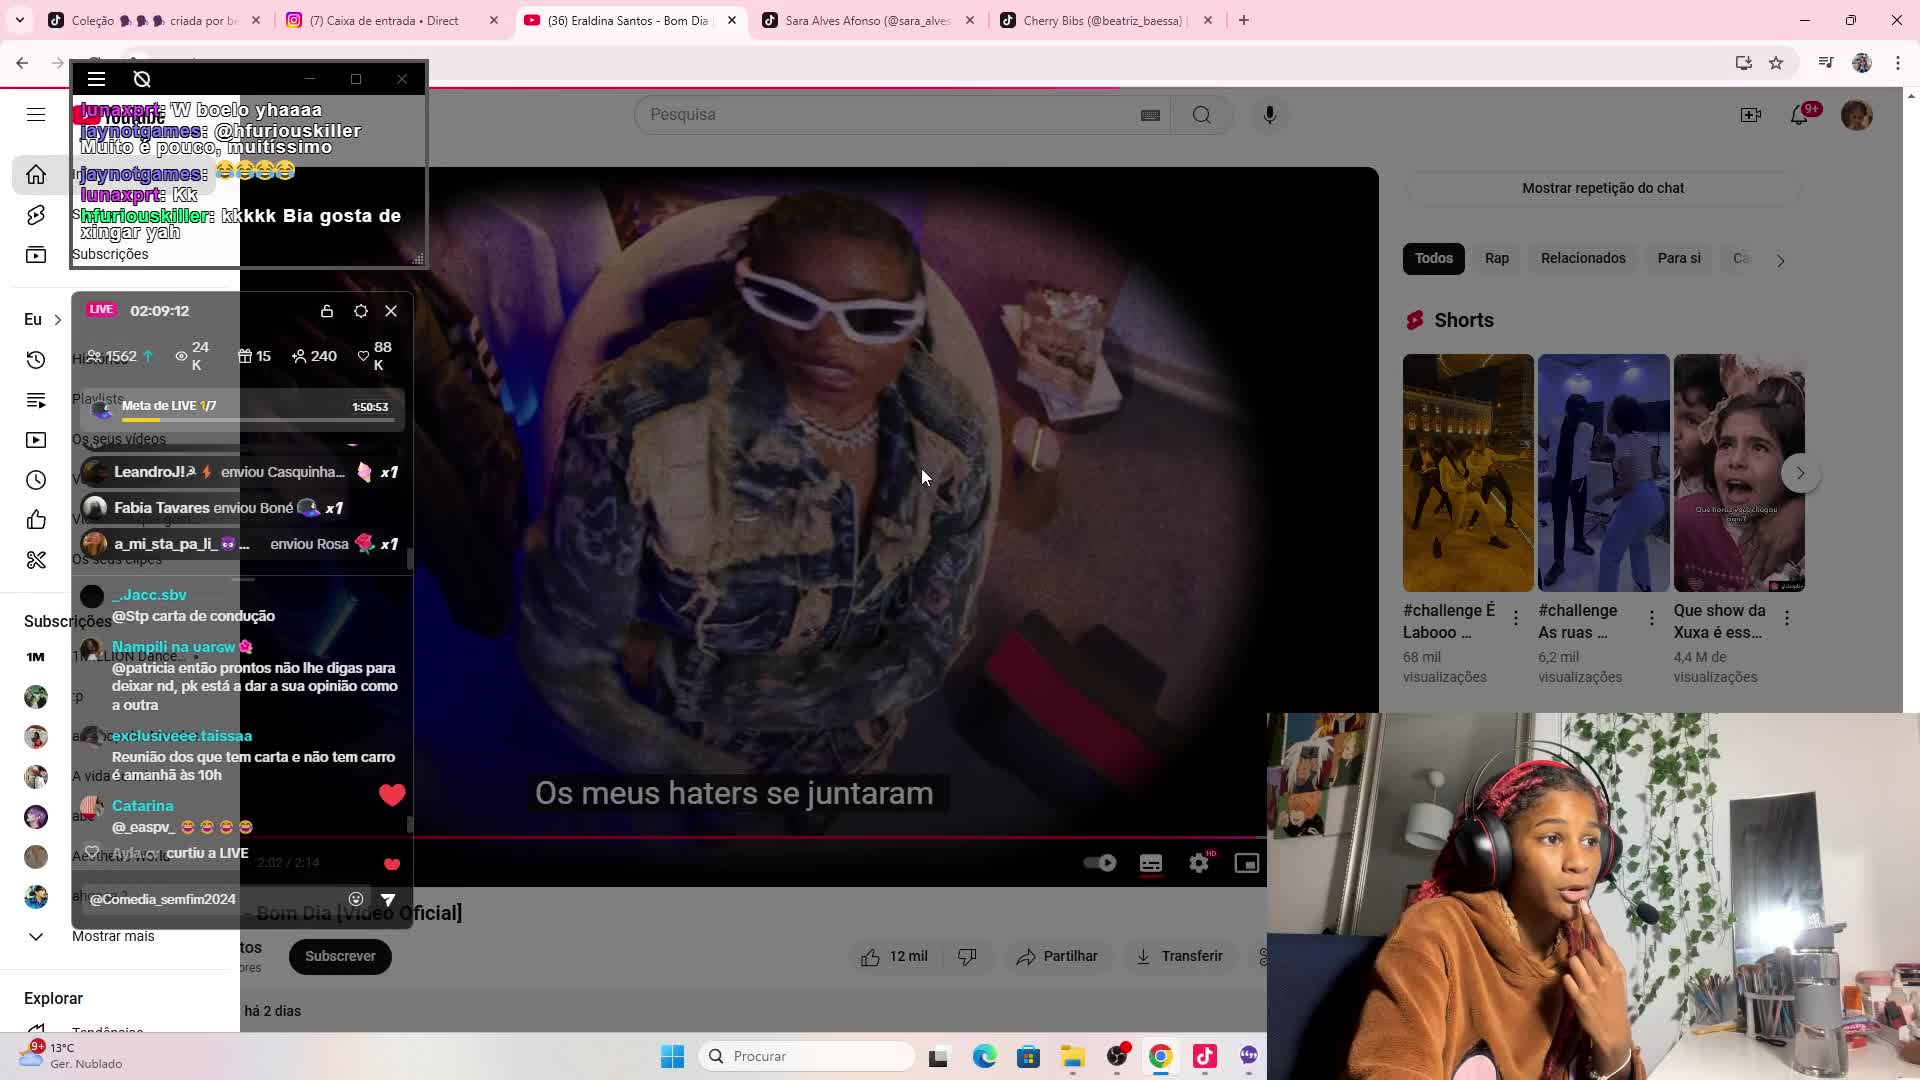Image resolution: width=1920 pixels, height=1080 pixels.
Task: Open the History clock icon in sidebar
Action: 36,360
